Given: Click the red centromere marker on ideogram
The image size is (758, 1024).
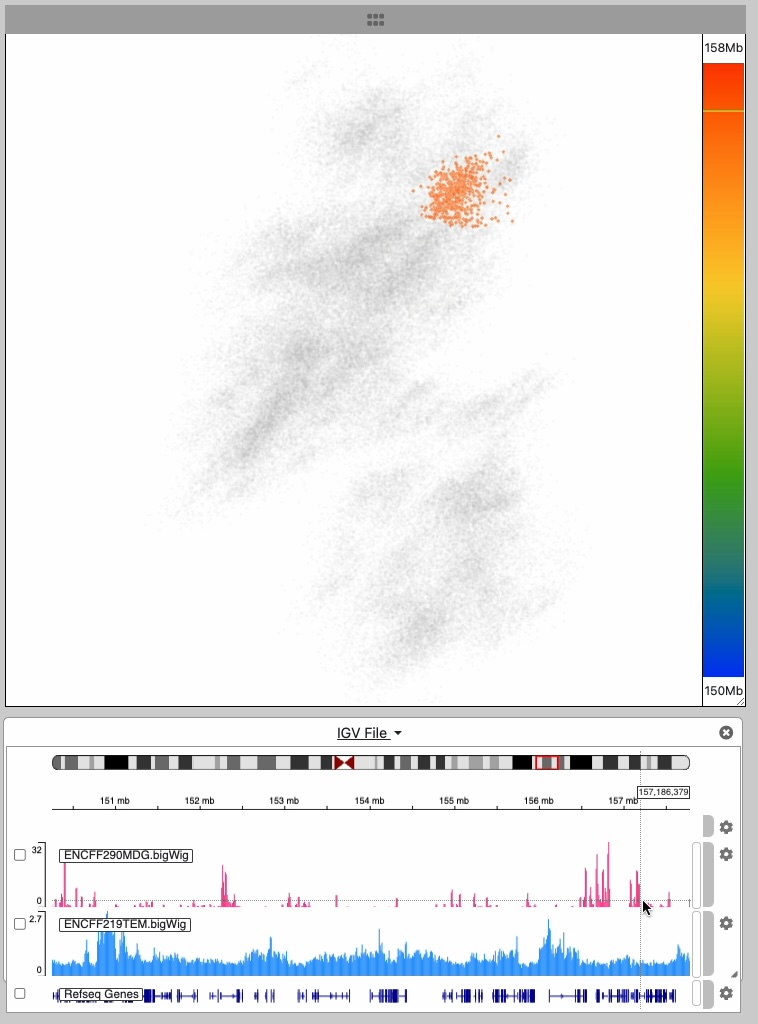Looking at the screenshot, I should pos(344,763).
